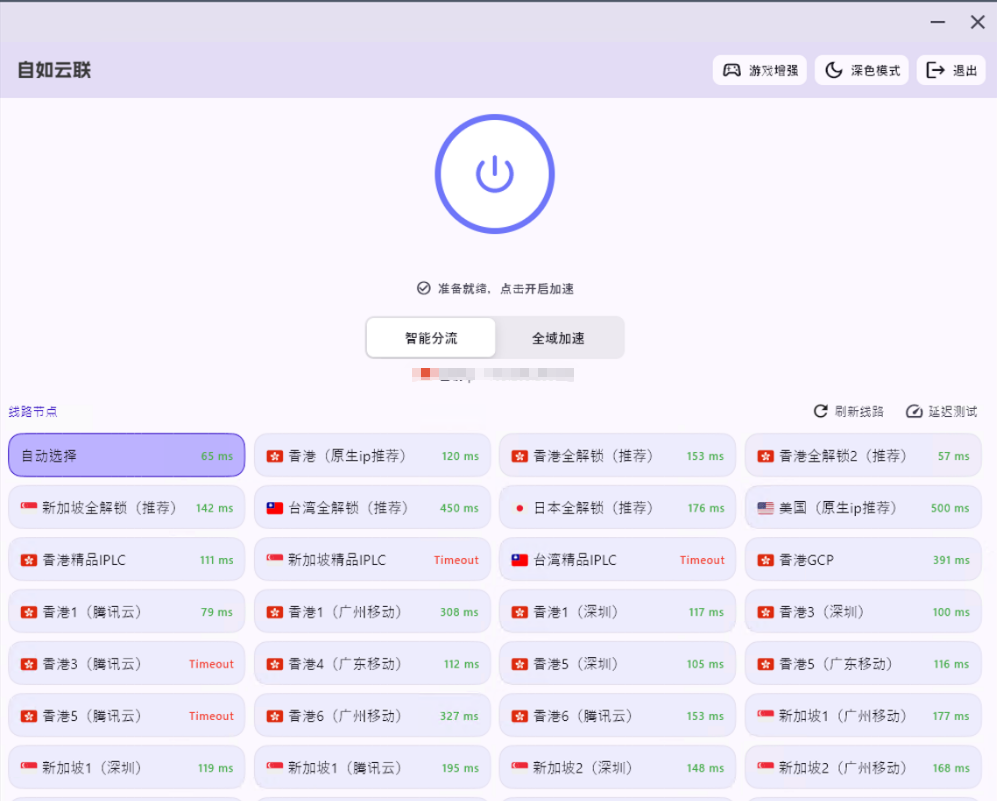Enable 游戏增强 mode

click(759, 69)
